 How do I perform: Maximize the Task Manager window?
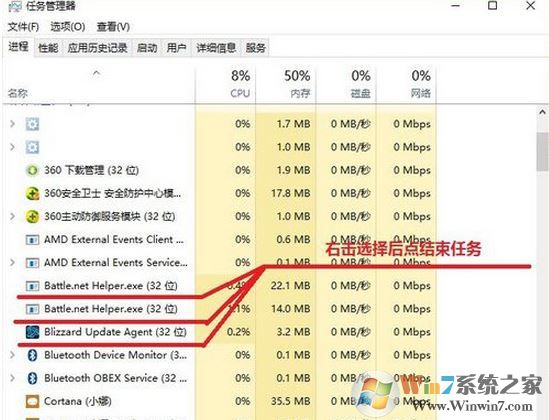pos(493,5)
